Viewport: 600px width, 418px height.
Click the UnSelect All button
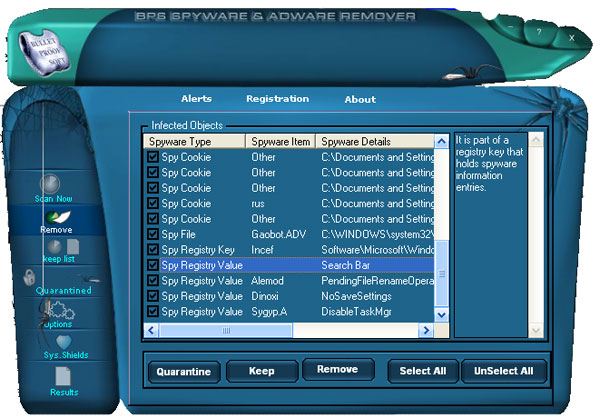[x=504, y=371]
